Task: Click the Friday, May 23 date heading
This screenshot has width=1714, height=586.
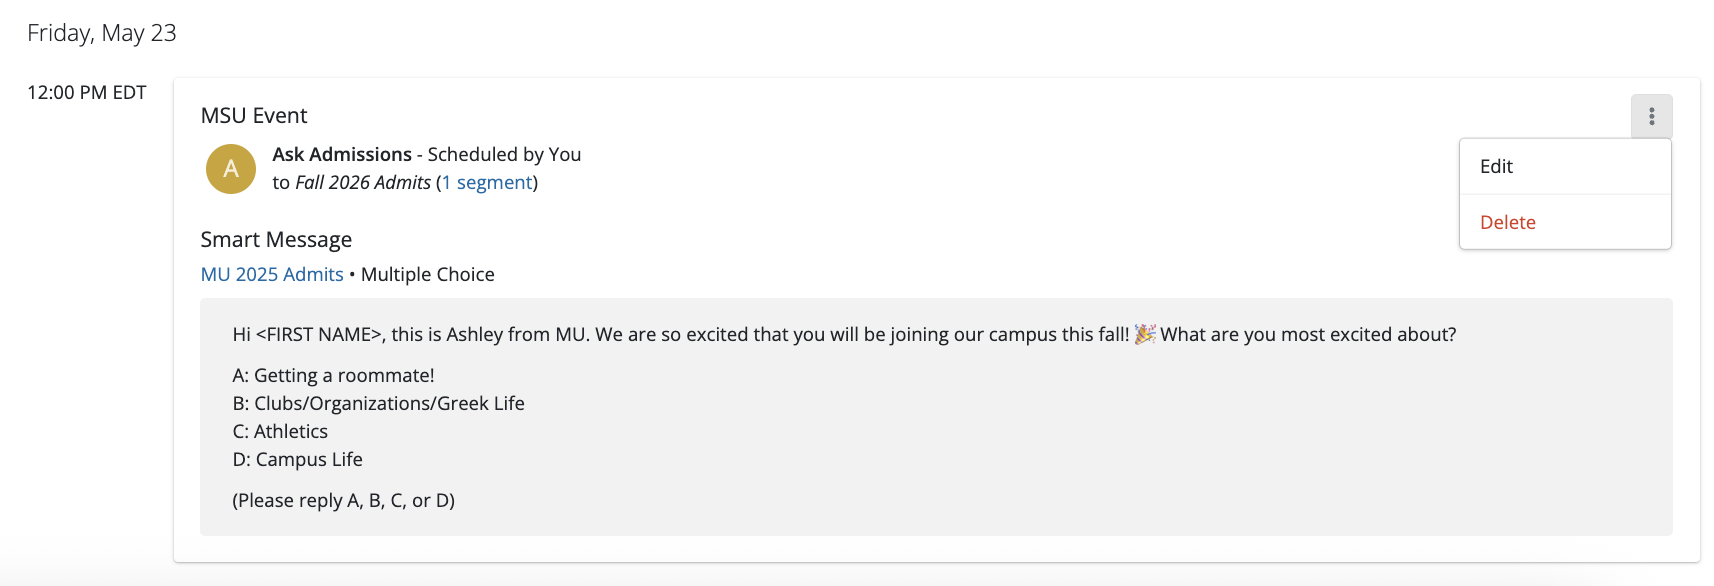Action: click(x=102, y=33)
